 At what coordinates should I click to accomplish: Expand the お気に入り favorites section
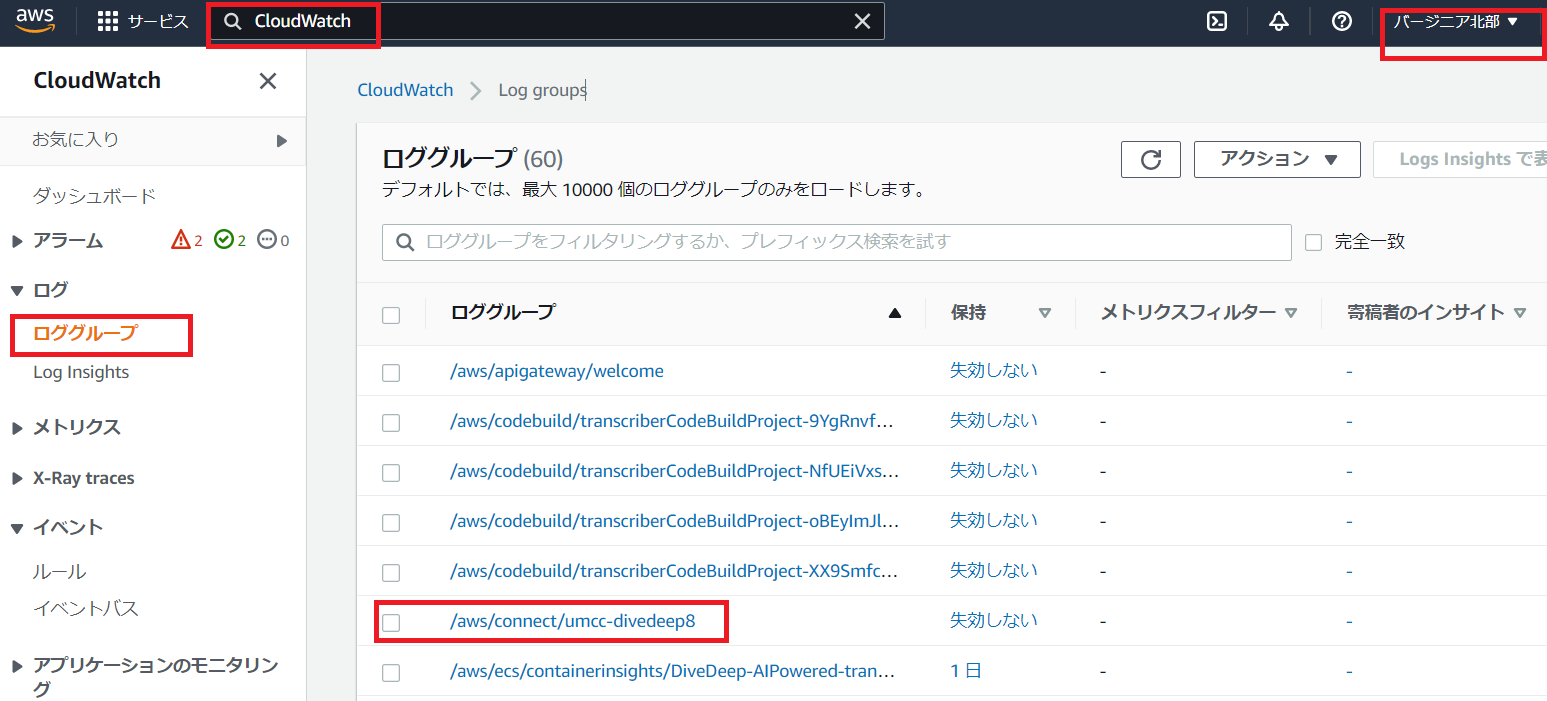click(x=282, y=141)
